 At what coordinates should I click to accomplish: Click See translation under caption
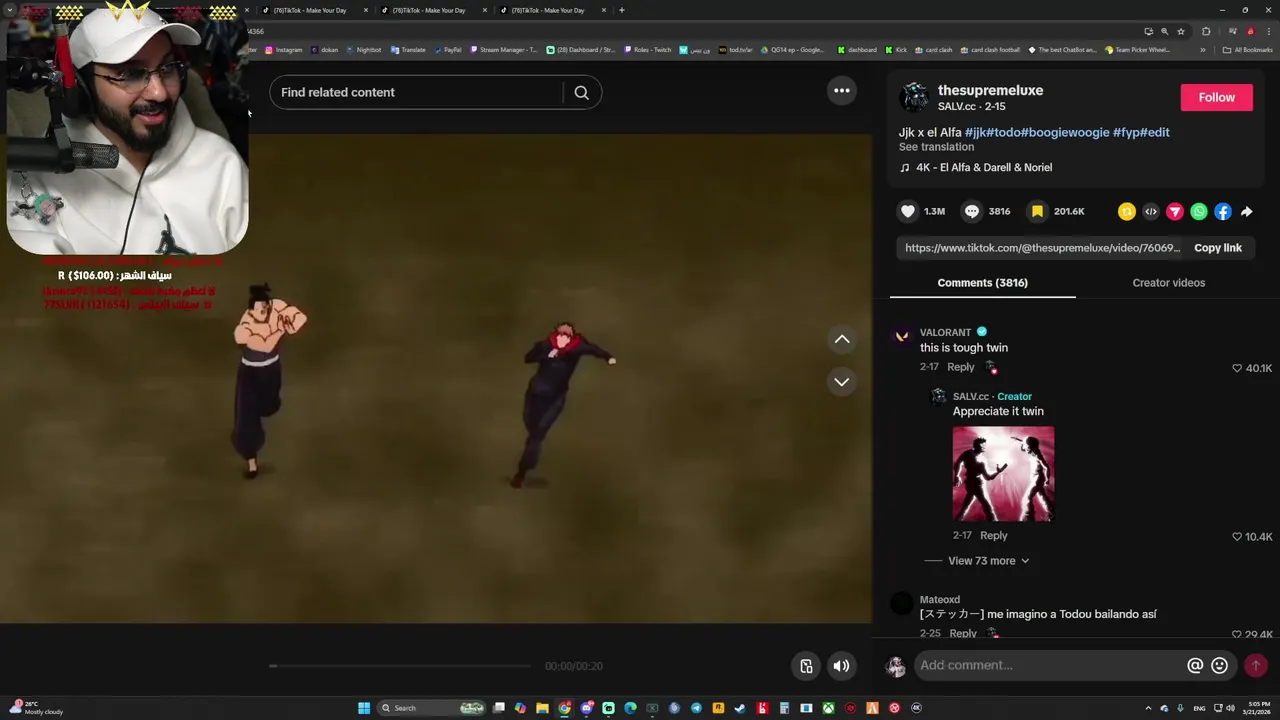[x=936, y=147]
